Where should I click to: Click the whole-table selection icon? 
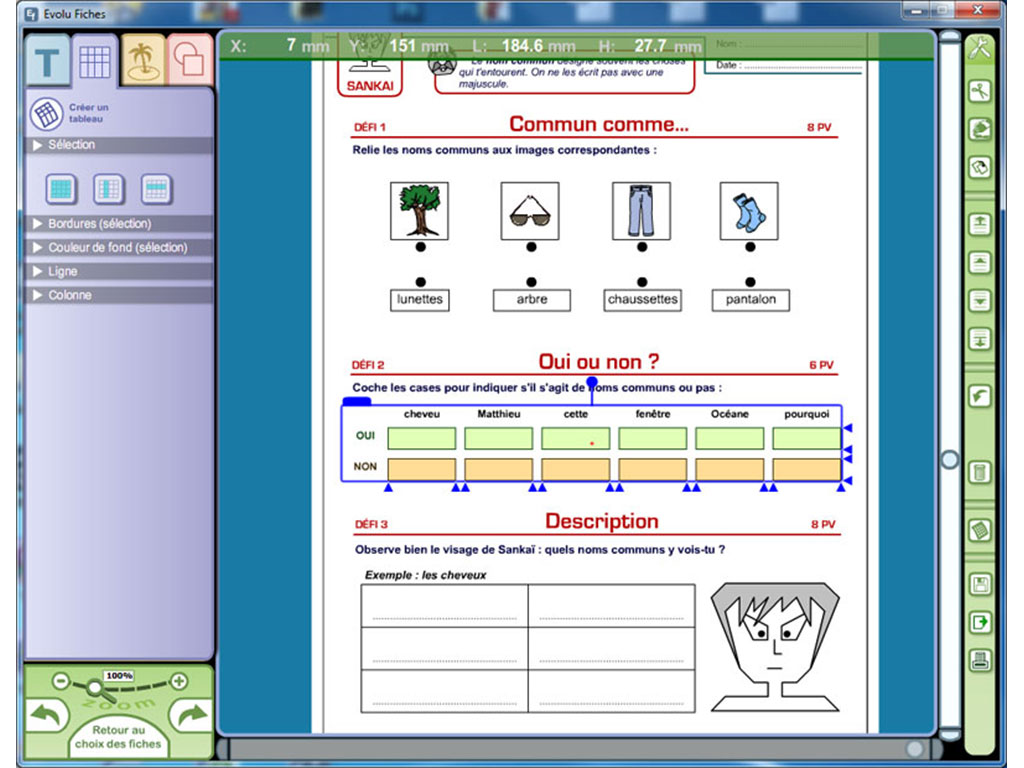[x=59, y=189]
